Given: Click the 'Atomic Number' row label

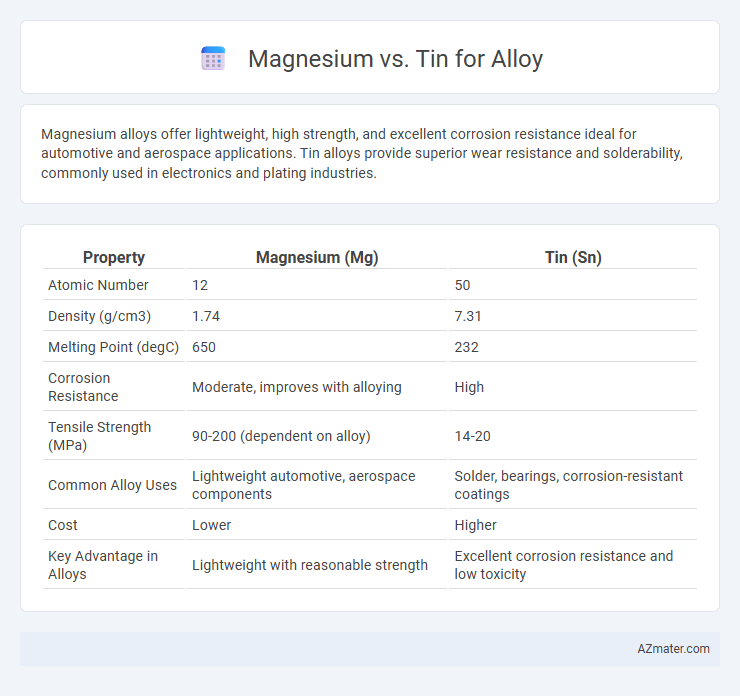Looking at the screenshot, I should pos(98,285).
